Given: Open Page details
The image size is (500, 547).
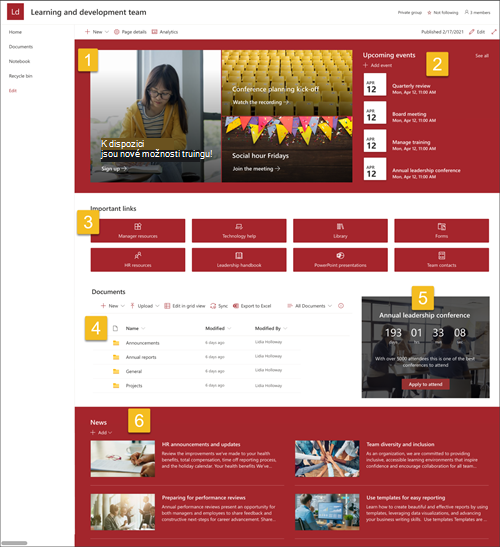Looking at the screenshot, I should (130, 32).
